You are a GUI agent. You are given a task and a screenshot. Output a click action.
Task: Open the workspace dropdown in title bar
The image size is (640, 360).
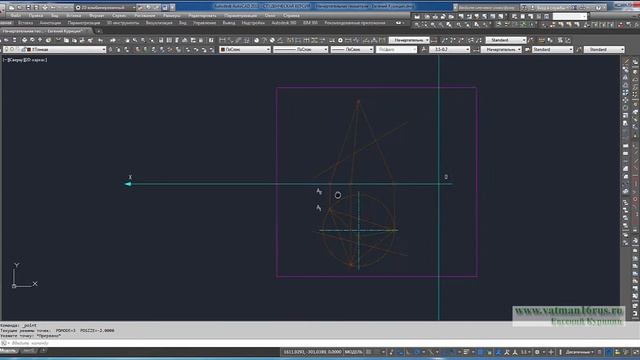pos(105,7)
